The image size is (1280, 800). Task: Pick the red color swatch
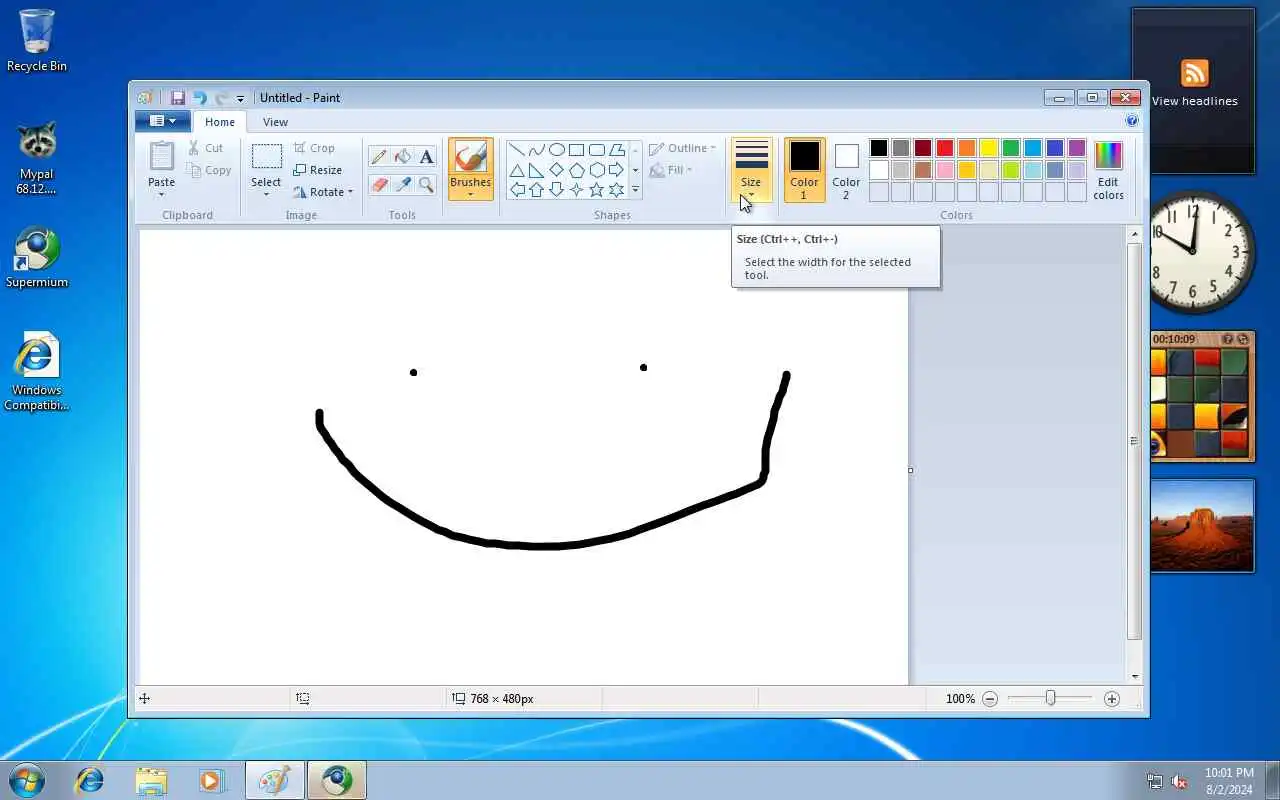[945, 148]
